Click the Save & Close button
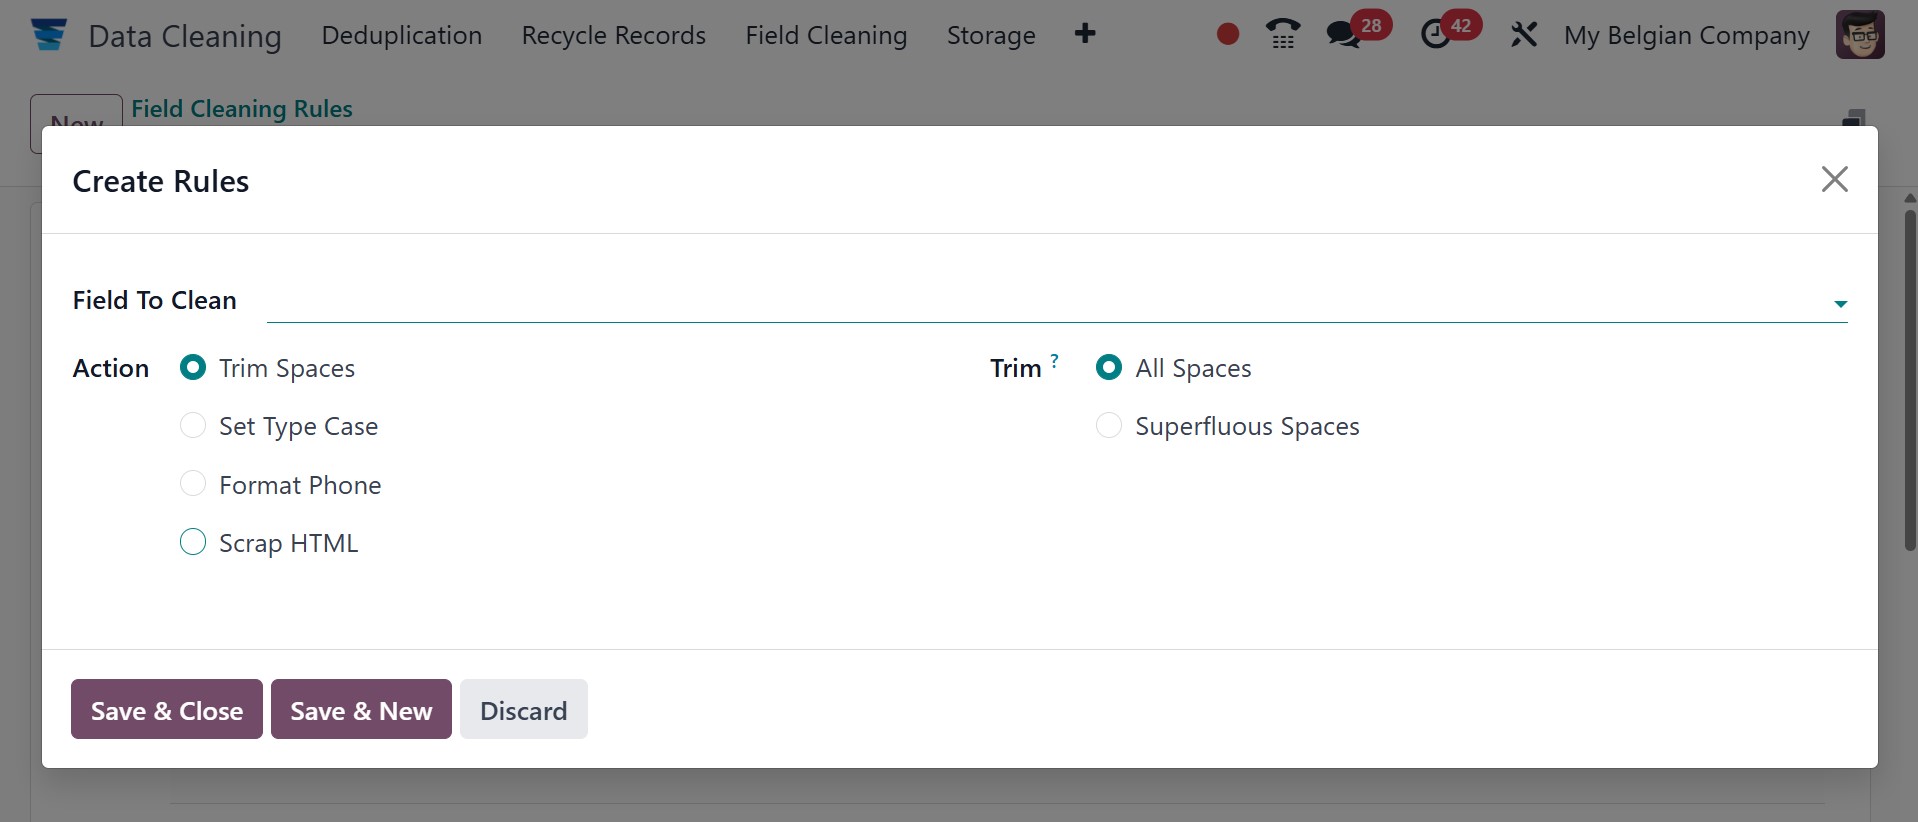The height and width of the screenshot is (822, 1918). (x=167, y=710)
